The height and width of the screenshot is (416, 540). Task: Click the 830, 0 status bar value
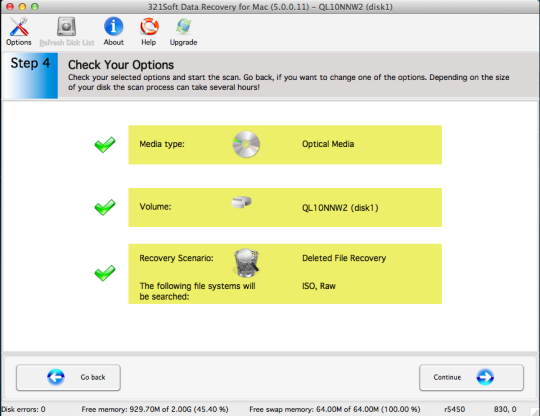505,409
